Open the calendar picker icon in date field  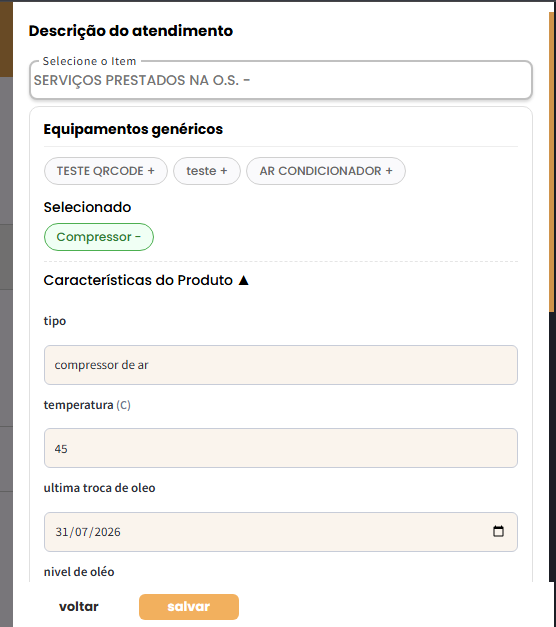[498, 531]
